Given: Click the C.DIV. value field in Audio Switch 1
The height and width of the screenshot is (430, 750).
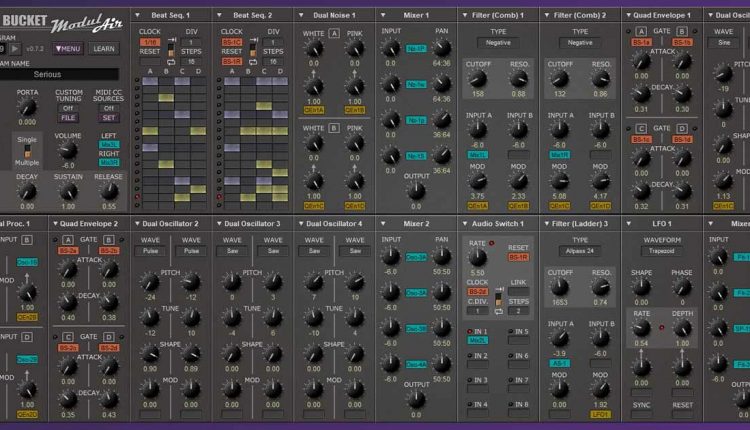Looking at the screenshot, I should click(x=477, y=311).
